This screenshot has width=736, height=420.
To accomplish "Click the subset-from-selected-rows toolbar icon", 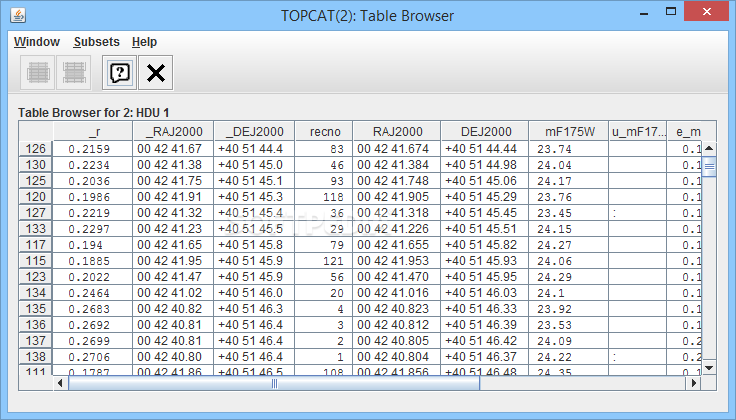I will click(x=38, y=73).
